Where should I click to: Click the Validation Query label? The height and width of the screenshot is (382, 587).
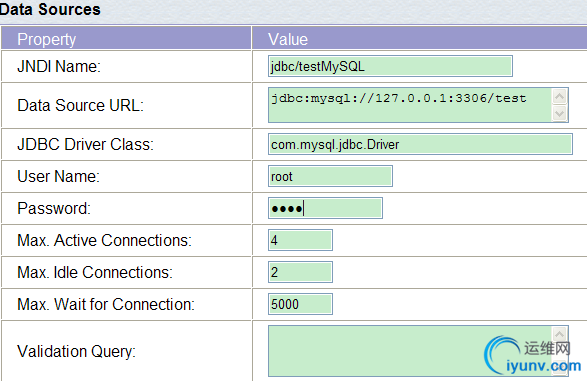(x=76, y=352)
